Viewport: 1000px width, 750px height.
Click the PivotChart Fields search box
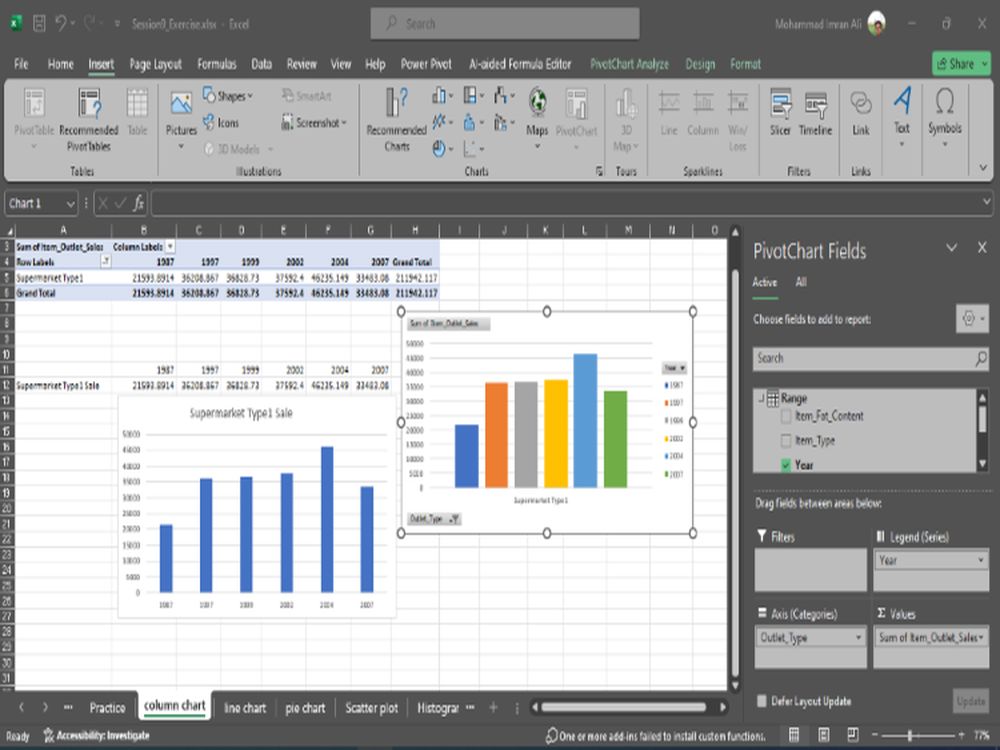point(871,358)
